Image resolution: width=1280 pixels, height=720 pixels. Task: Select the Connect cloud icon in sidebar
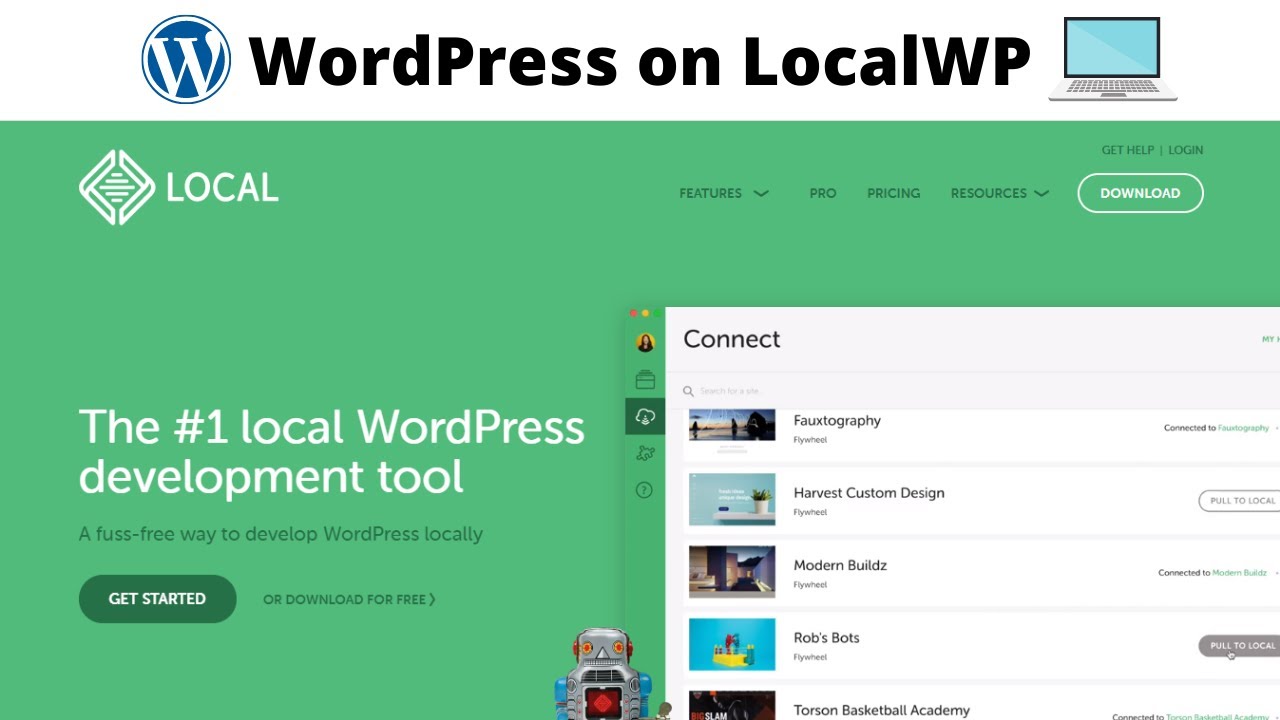(645, 416)
